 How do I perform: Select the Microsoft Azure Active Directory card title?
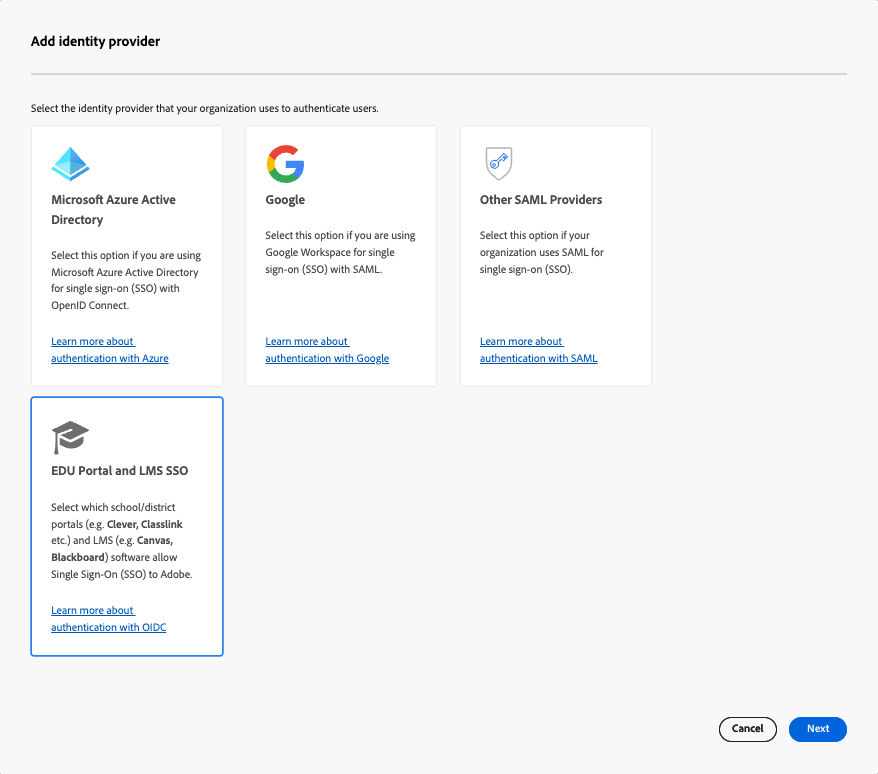click(113, 209)
